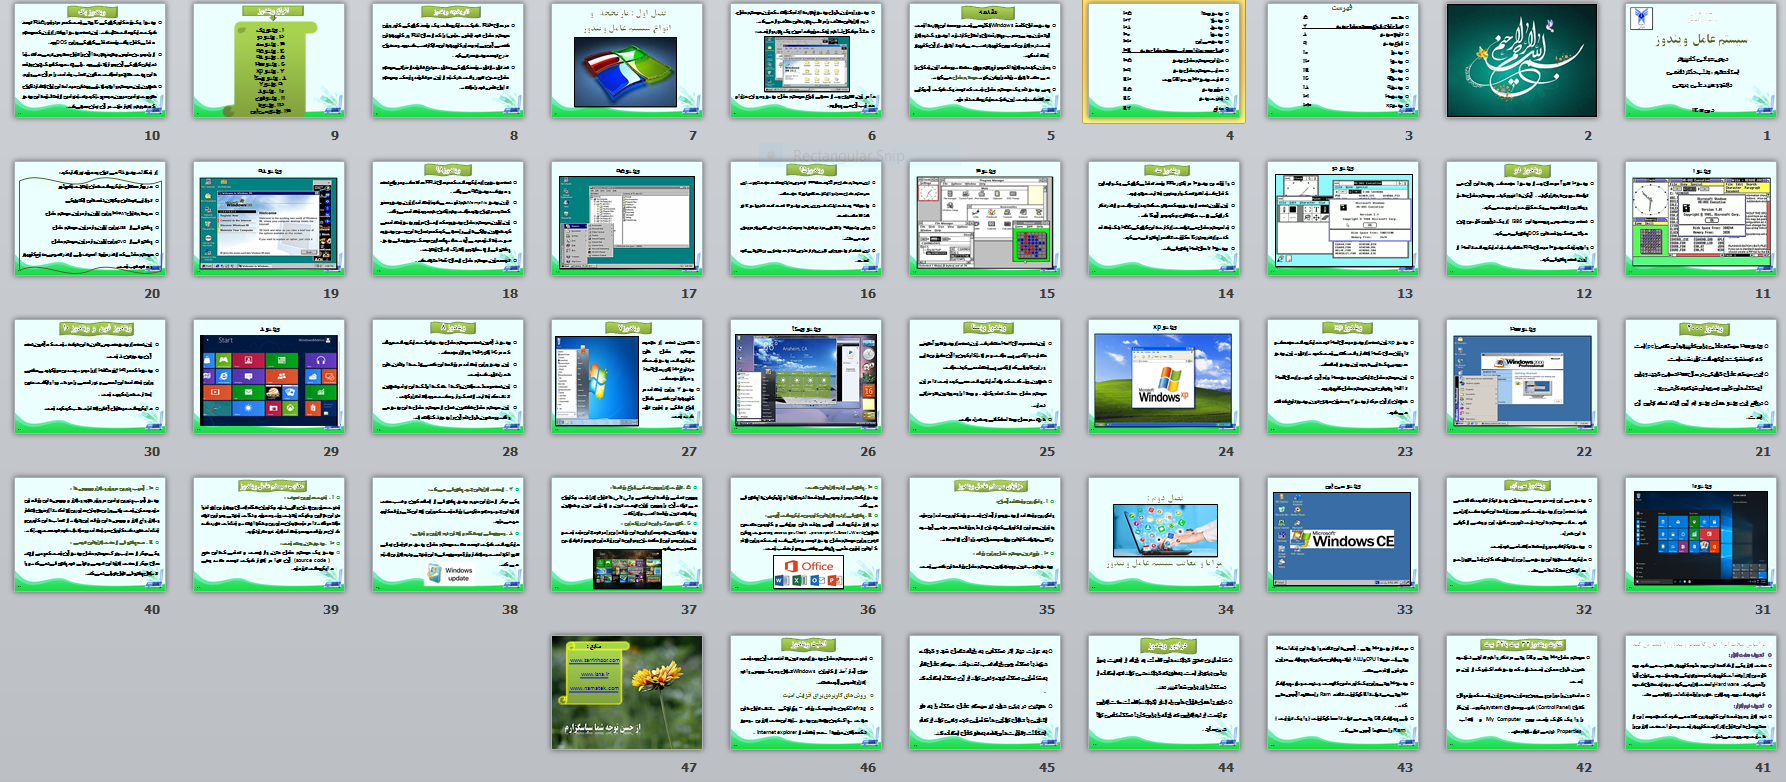Select slide 7 with colorful Windows logo
The image size is (1786, 782).
pos(626,60)
